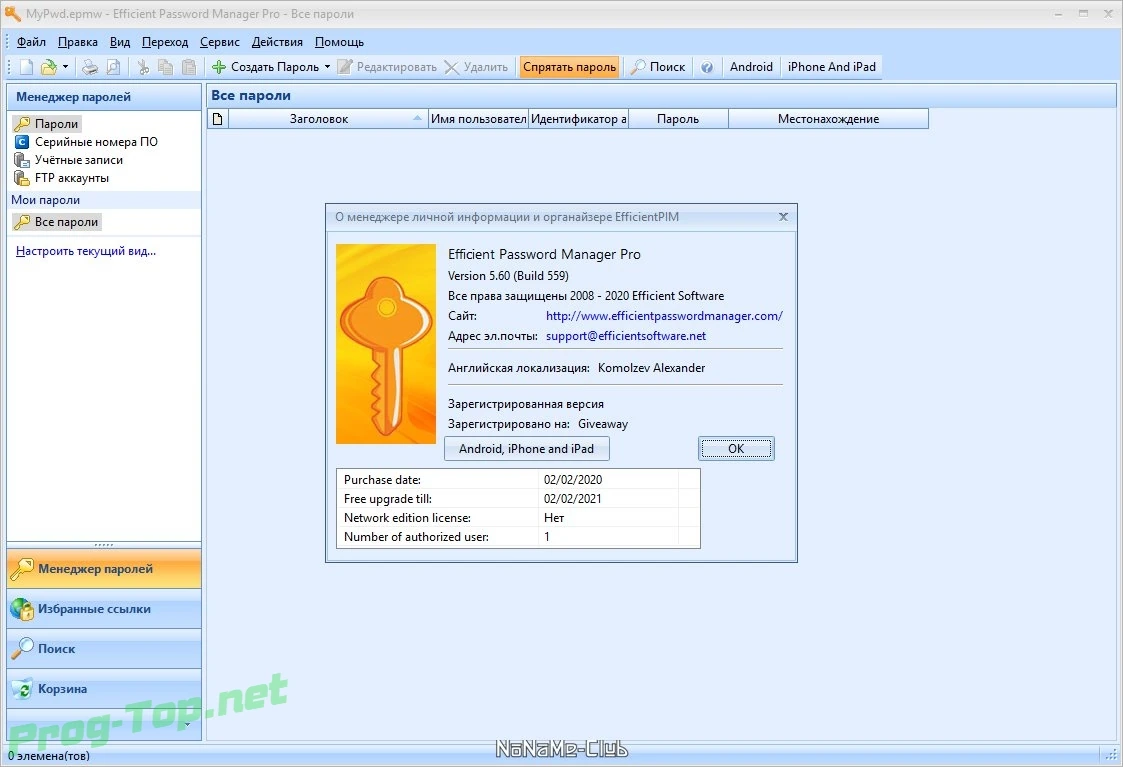Close the About EfficientPIM dialog
1123x767 pixels.
(x=784, y=217)
